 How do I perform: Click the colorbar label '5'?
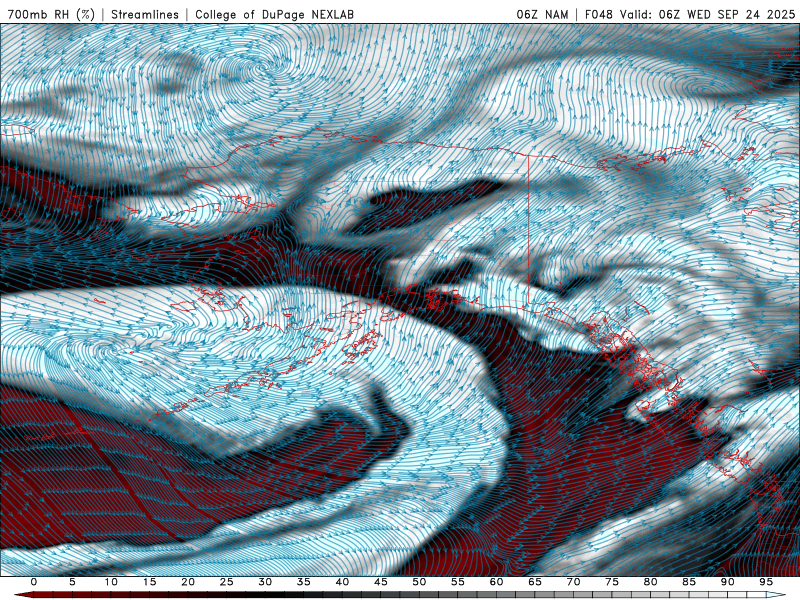pos(72,582)
